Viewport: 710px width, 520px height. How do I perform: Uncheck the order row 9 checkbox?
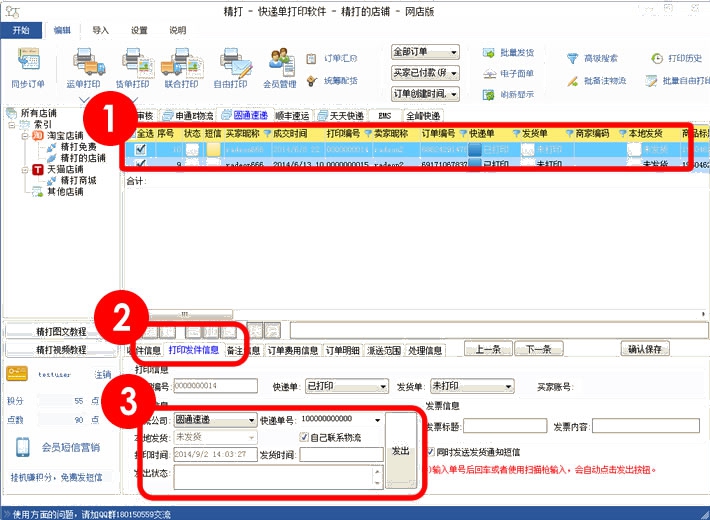(x=140, y=164)
